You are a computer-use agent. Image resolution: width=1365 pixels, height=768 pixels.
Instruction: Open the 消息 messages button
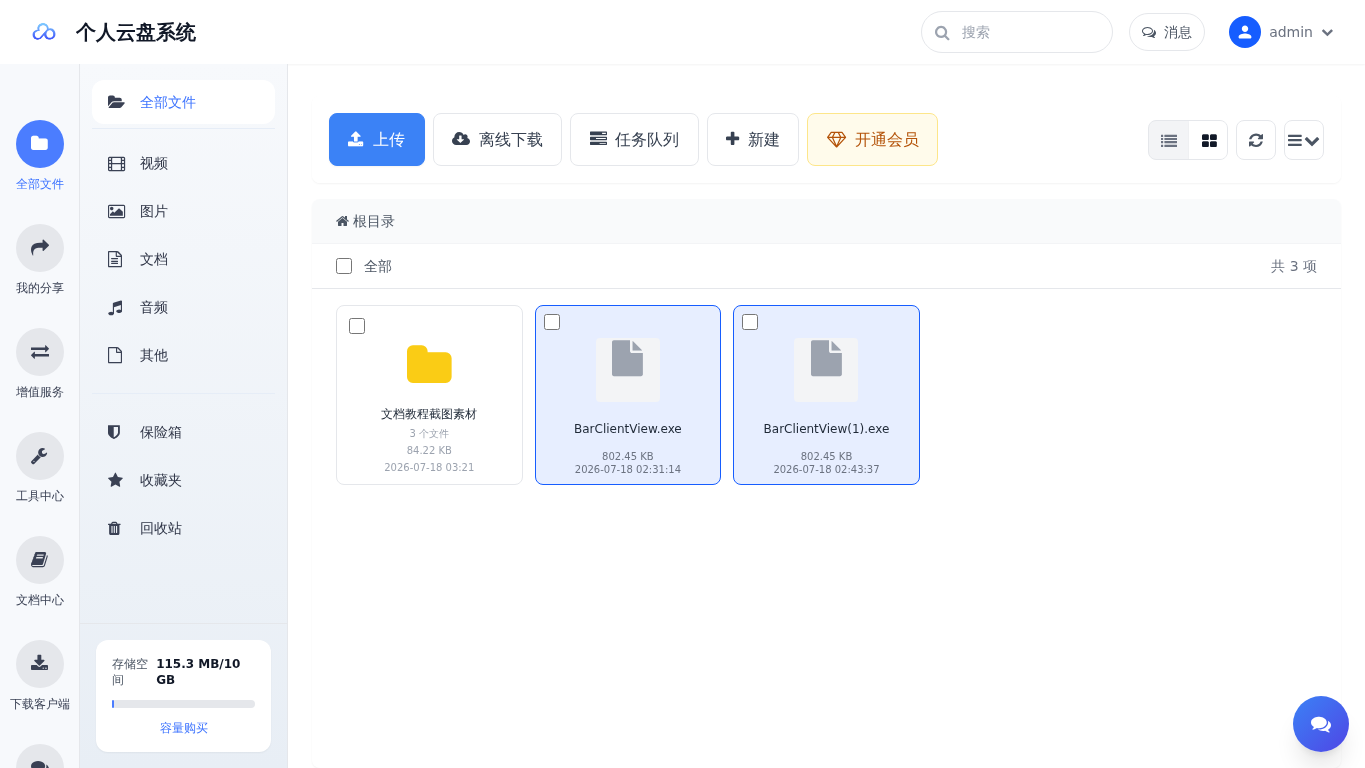[x=1167, y=32]
